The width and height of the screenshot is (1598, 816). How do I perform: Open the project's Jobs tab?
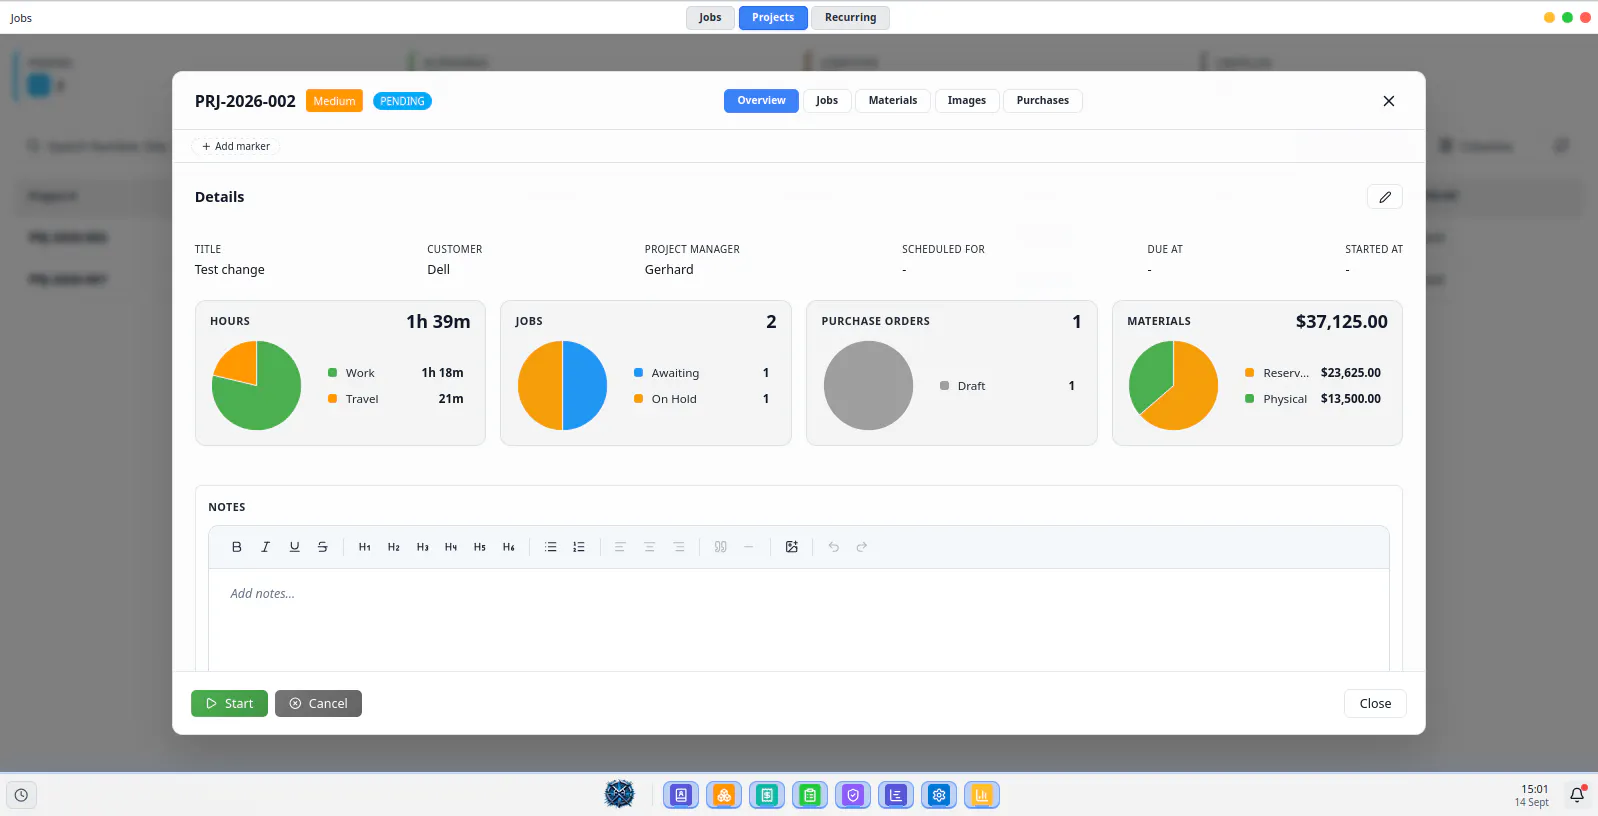[827, 101]
